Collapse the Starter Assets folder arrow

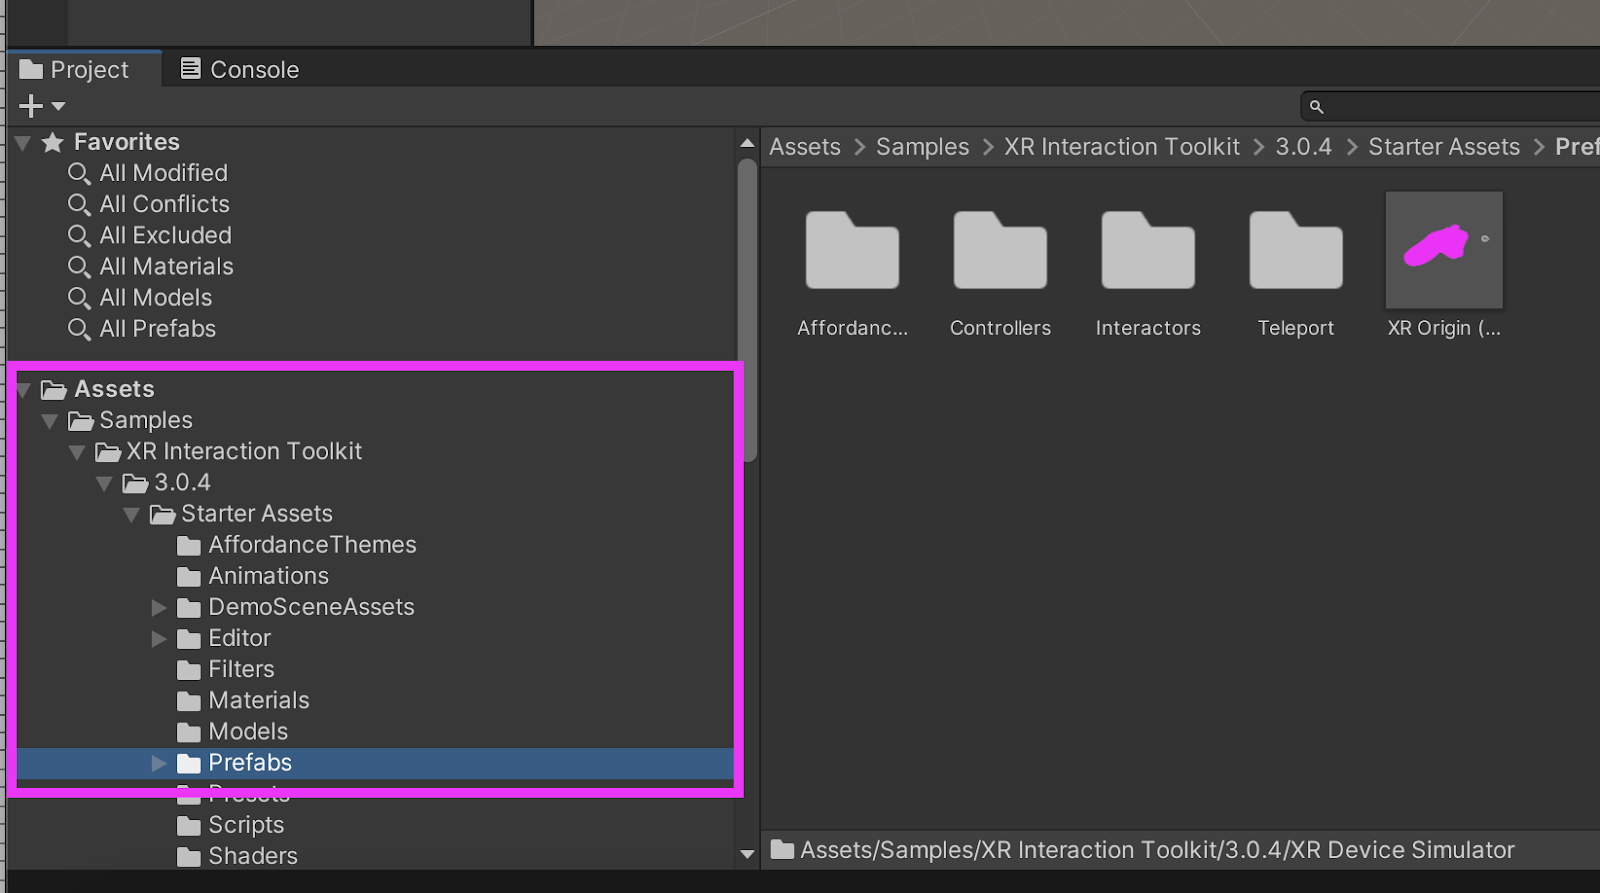click(131, 514)
